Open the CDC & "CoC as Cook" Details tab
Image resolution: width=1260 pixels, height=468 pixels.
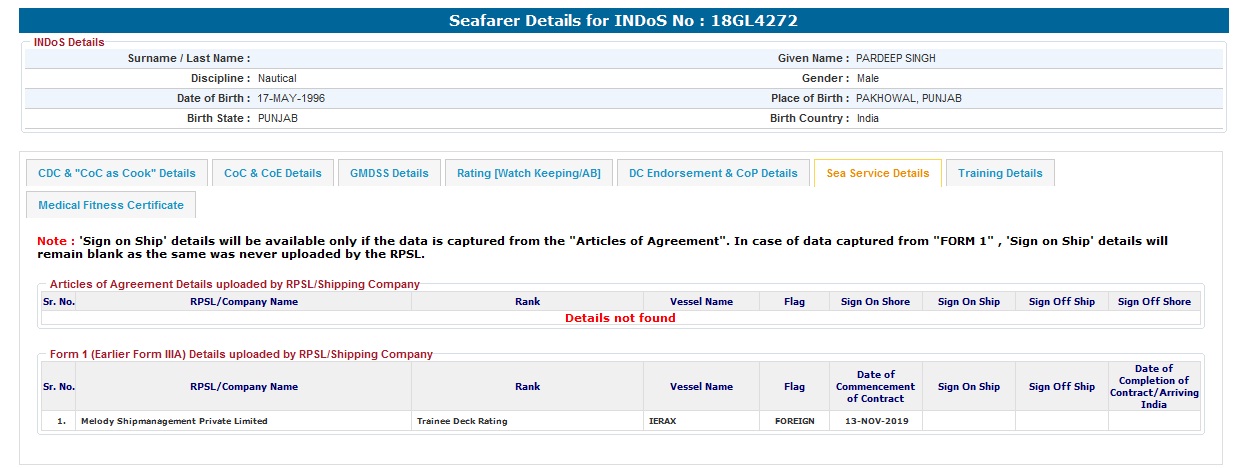(x=117, y=173)
